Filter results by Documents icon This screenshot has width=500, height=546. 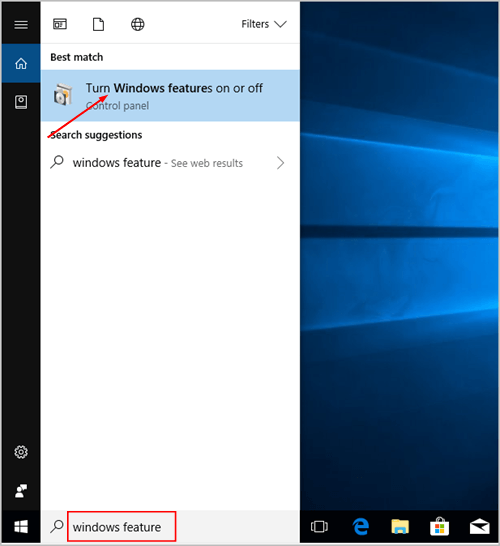99,24
